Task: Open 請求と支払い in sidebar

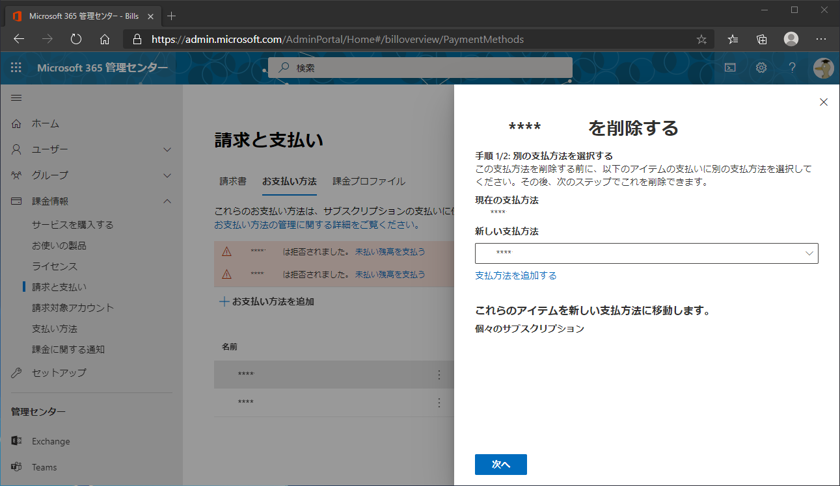Action: tap(59, 287)
